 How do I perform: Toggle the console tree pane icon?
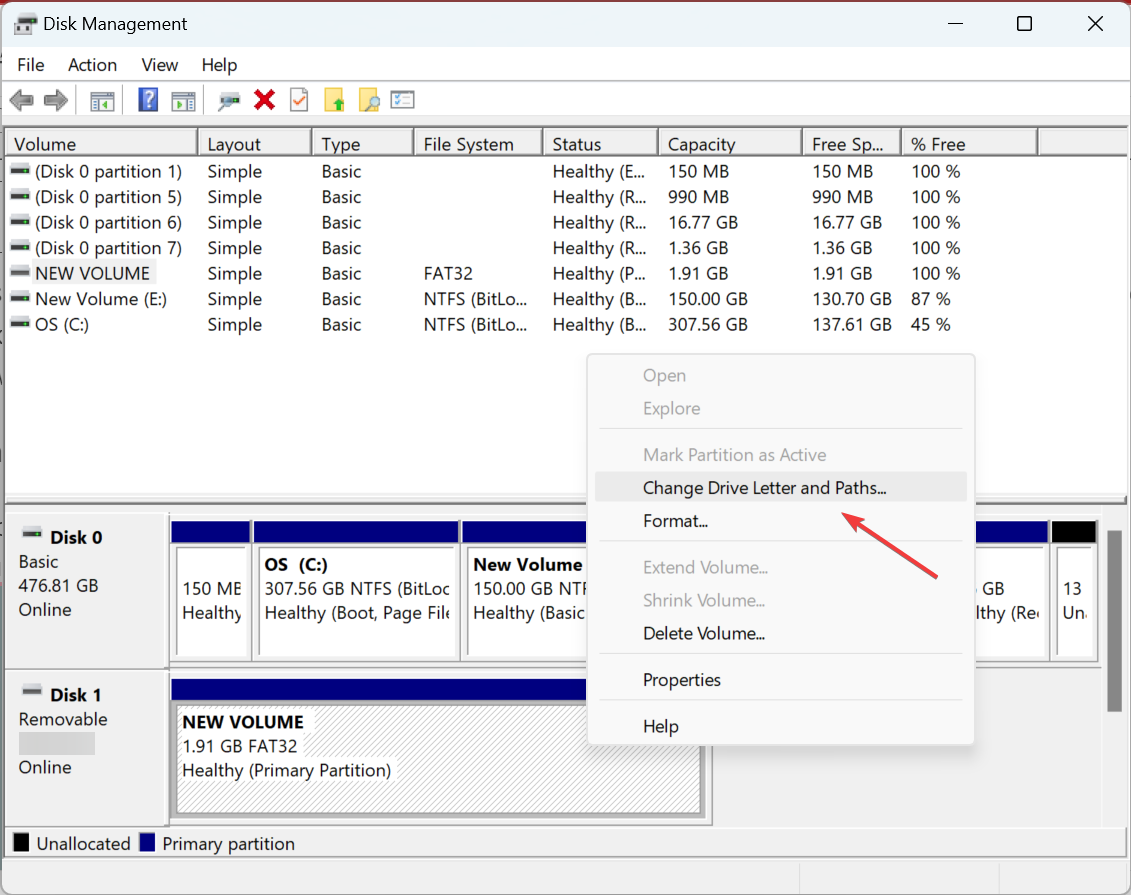point(102,100)
